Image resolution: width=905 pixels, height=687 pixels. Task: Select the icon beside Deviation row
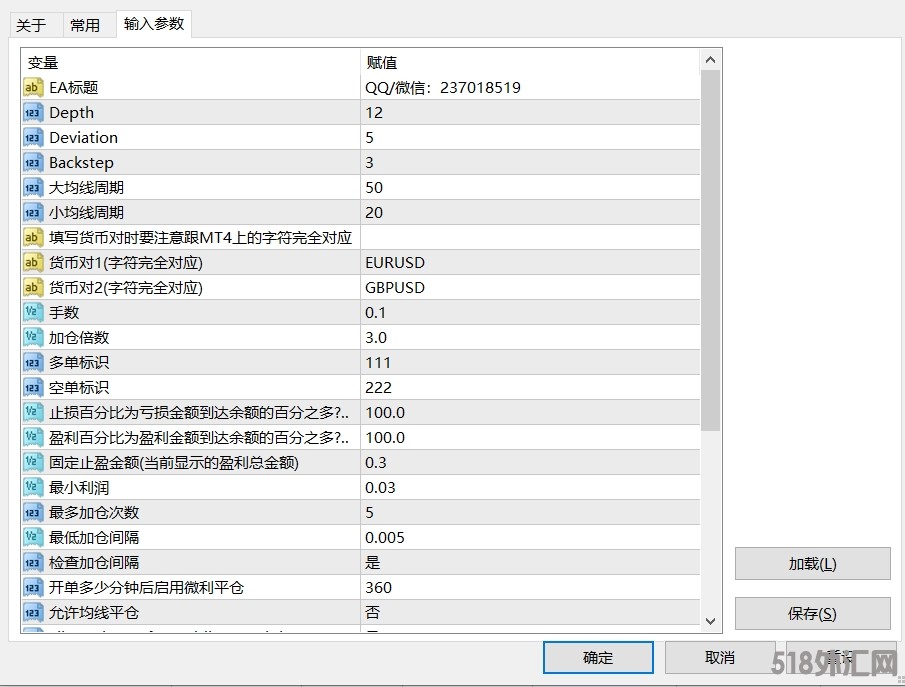pyautogui.click(x=32, y=138)
